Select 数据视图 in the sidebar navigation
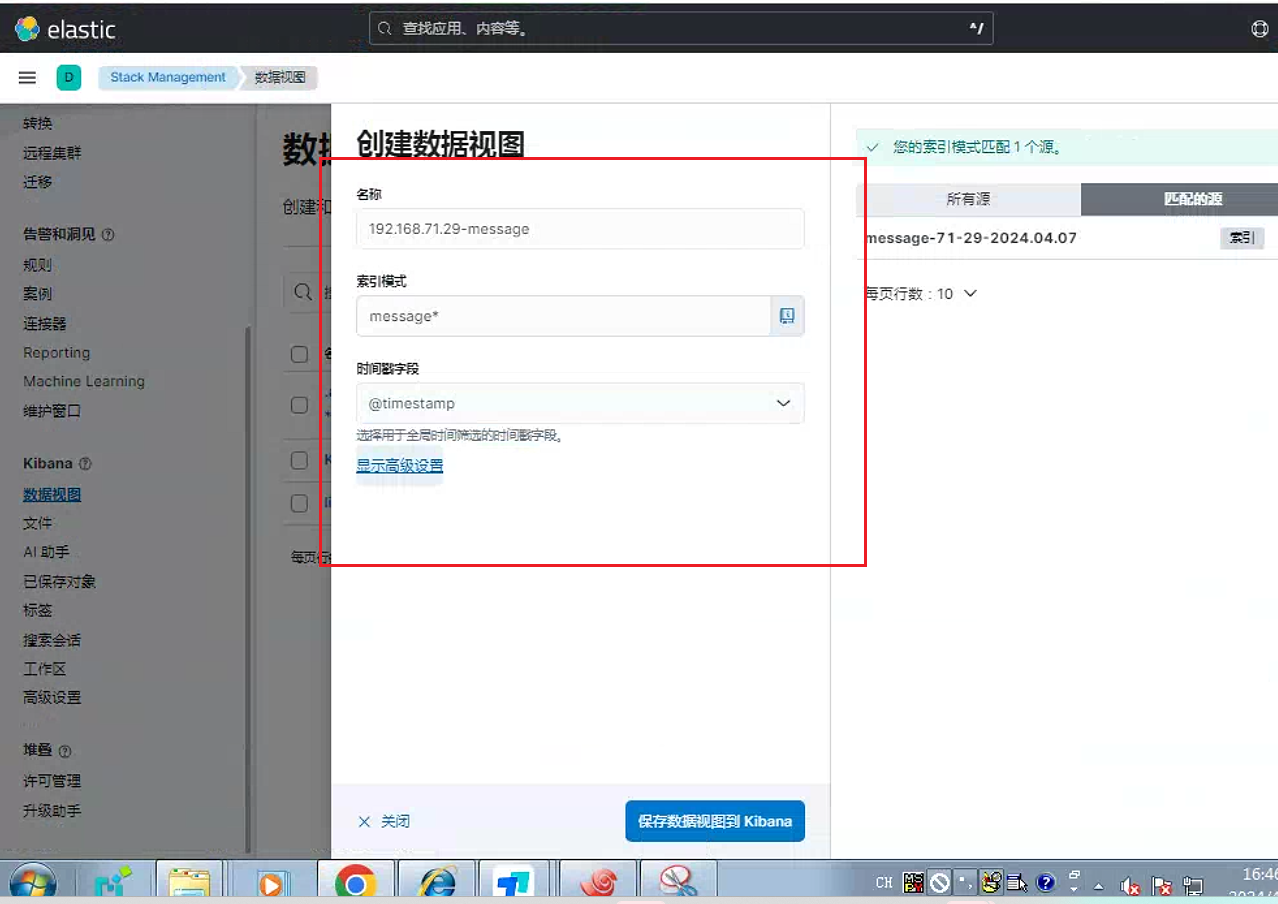Viewport: 1278px width, 904px height. click(52, 494)
